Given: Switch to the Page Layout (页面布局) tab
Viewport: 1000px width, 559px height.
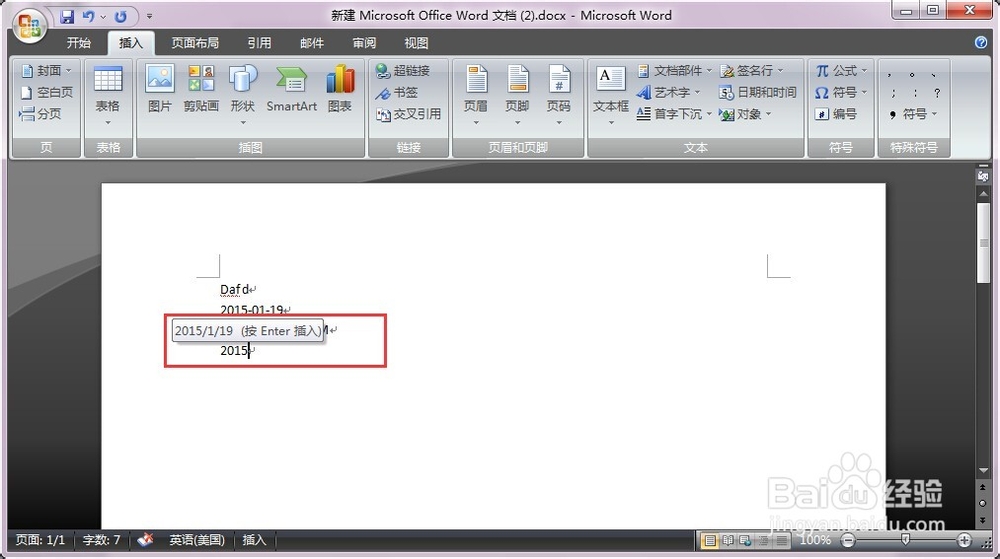Looking at the screenshot, I should [x=195, y=43].
